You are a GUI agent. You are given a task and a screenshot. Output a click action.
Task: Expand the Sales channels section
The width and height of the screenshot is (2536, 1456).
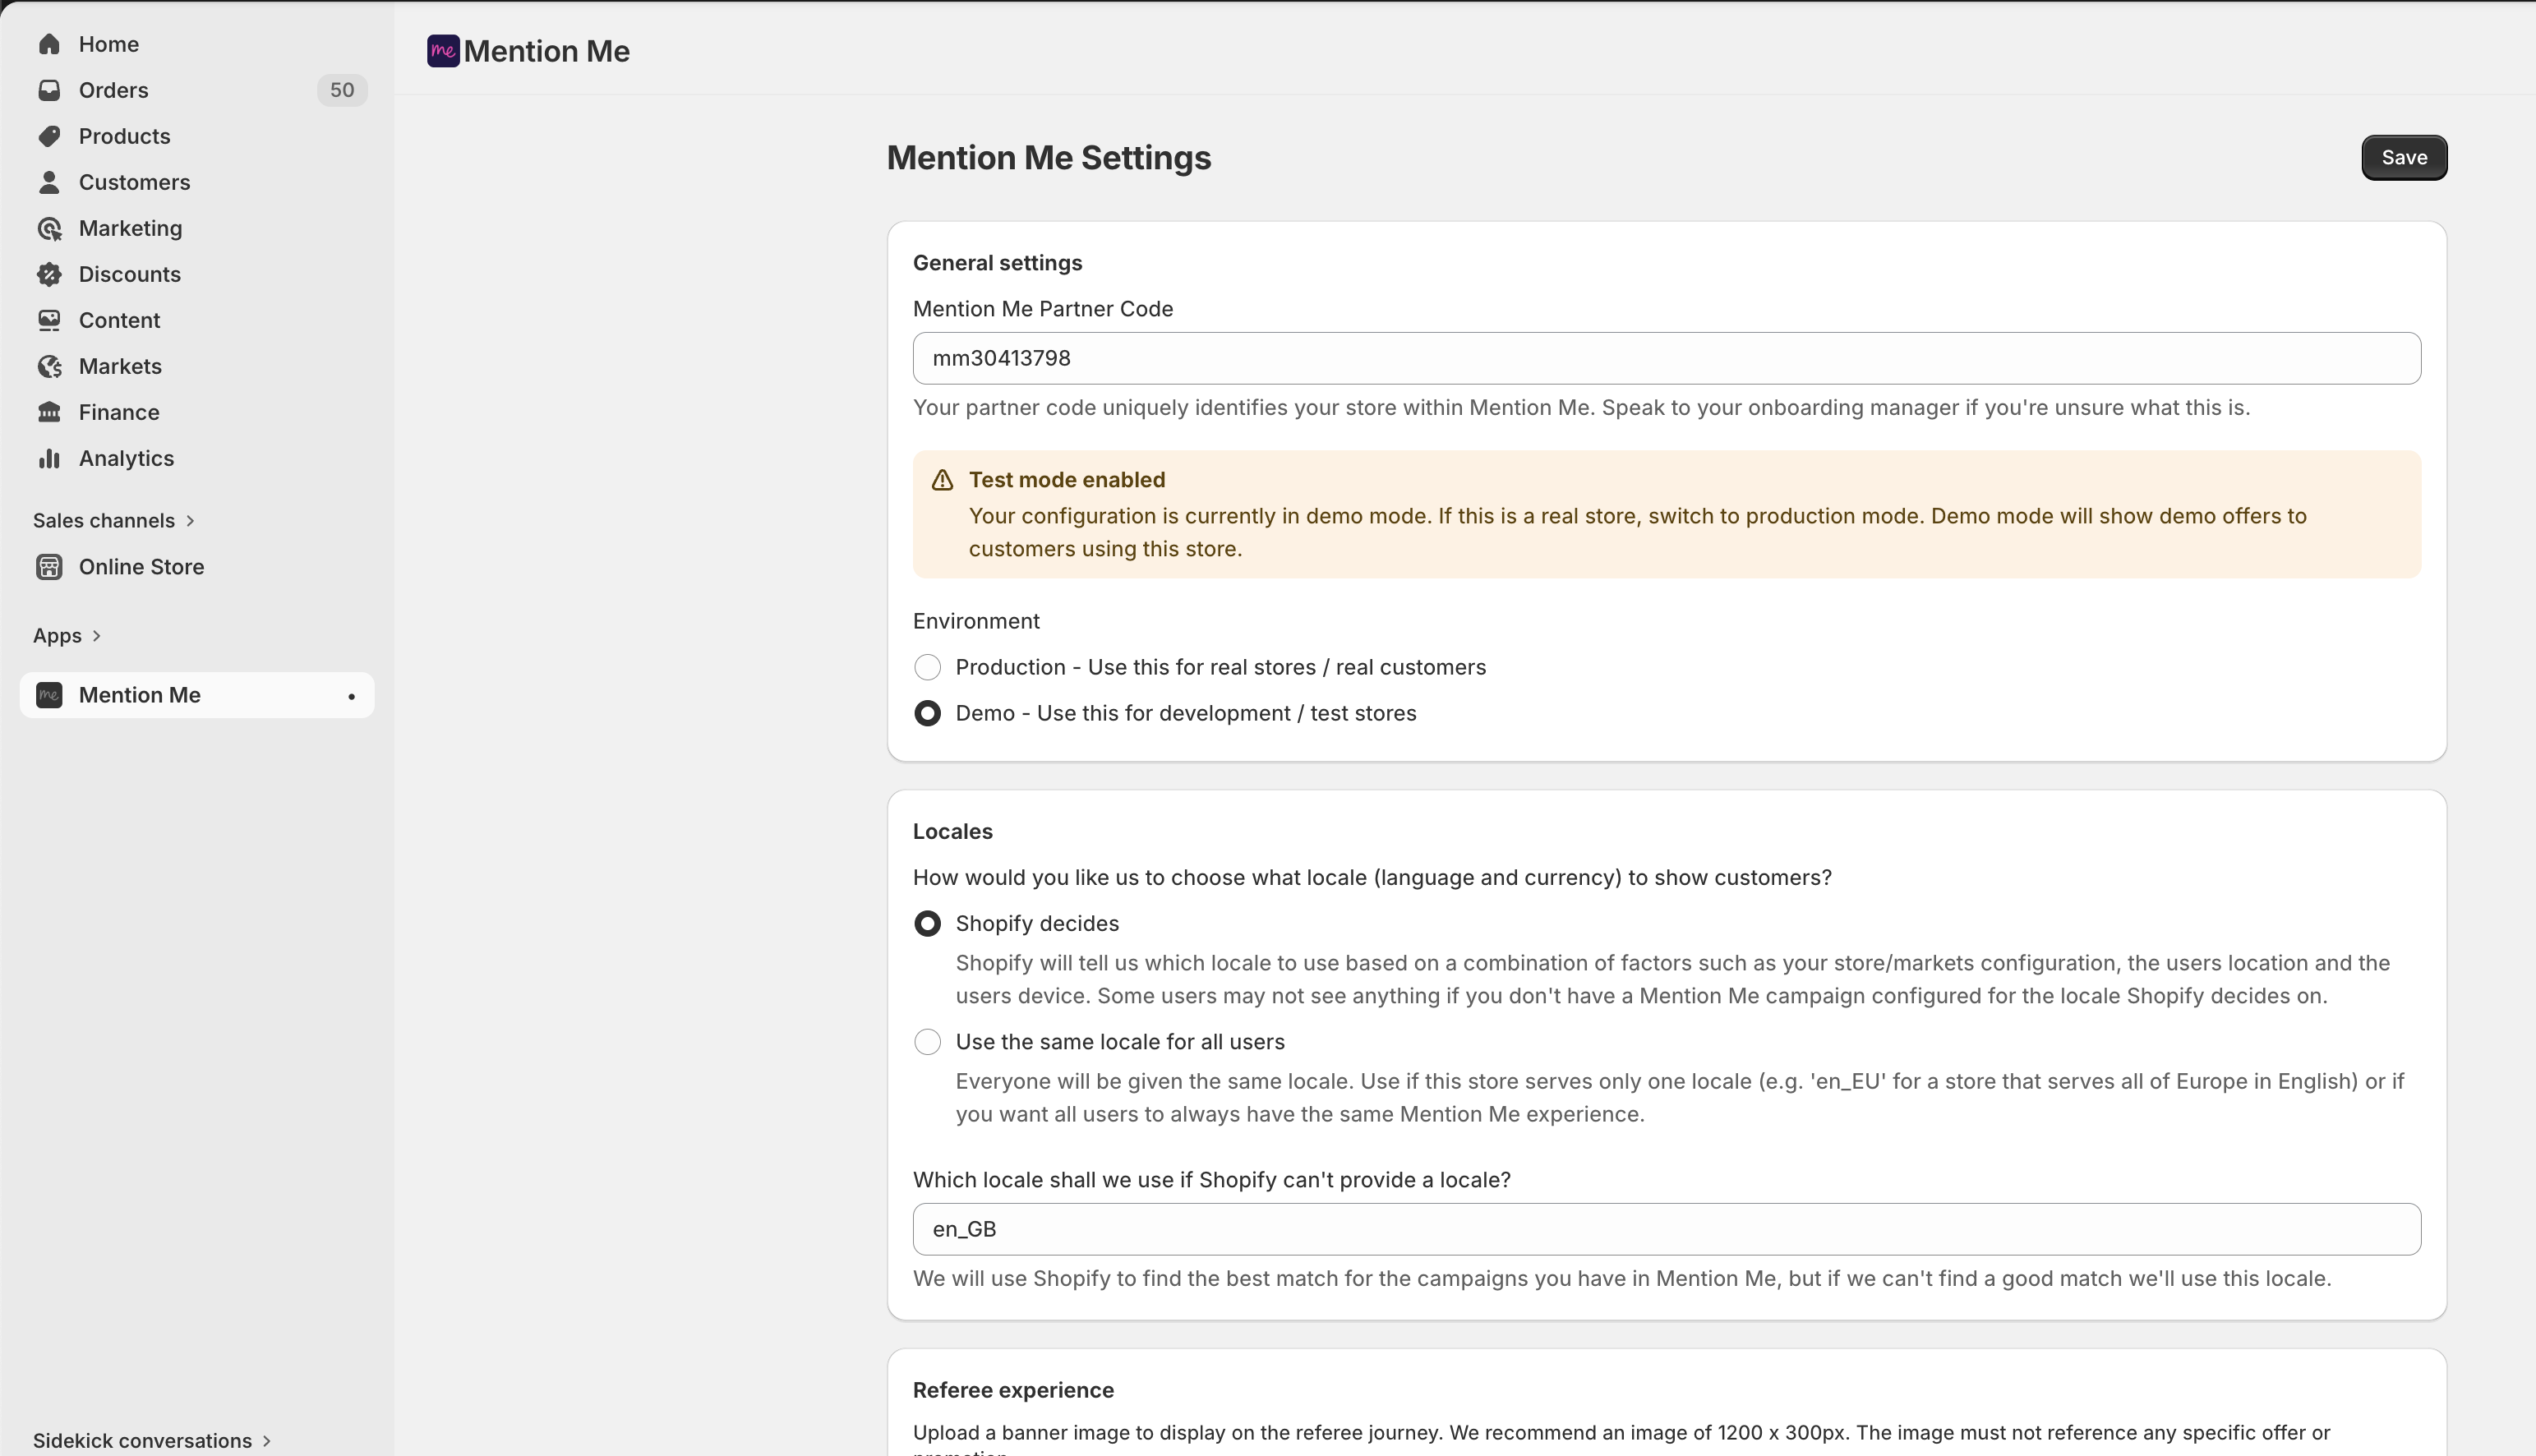click(x=114, y=520)
